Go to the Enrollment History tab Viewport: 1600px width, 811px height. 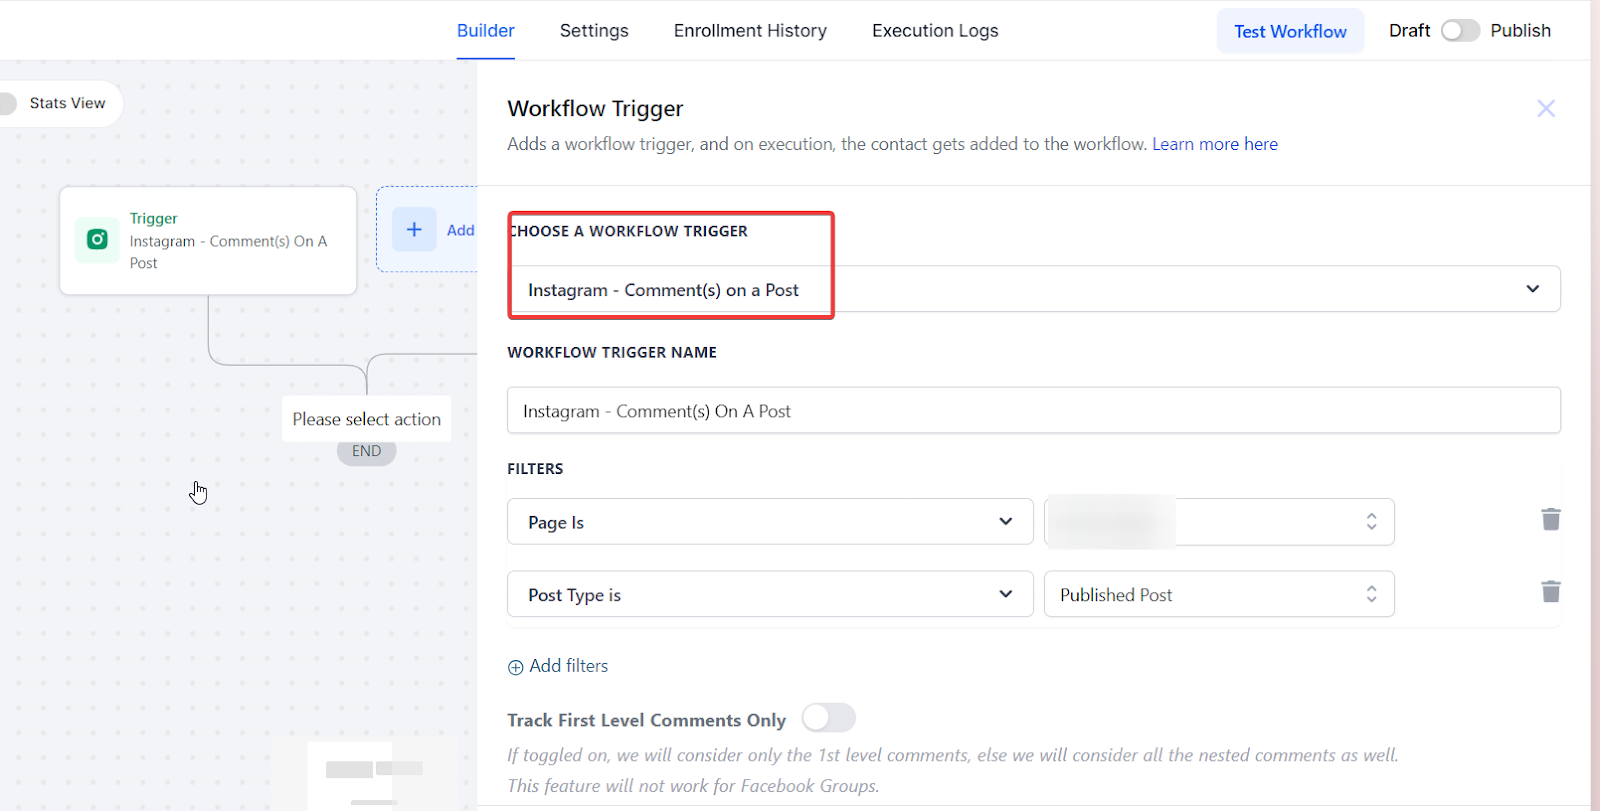pyautogui.click(x=750, y=31)
